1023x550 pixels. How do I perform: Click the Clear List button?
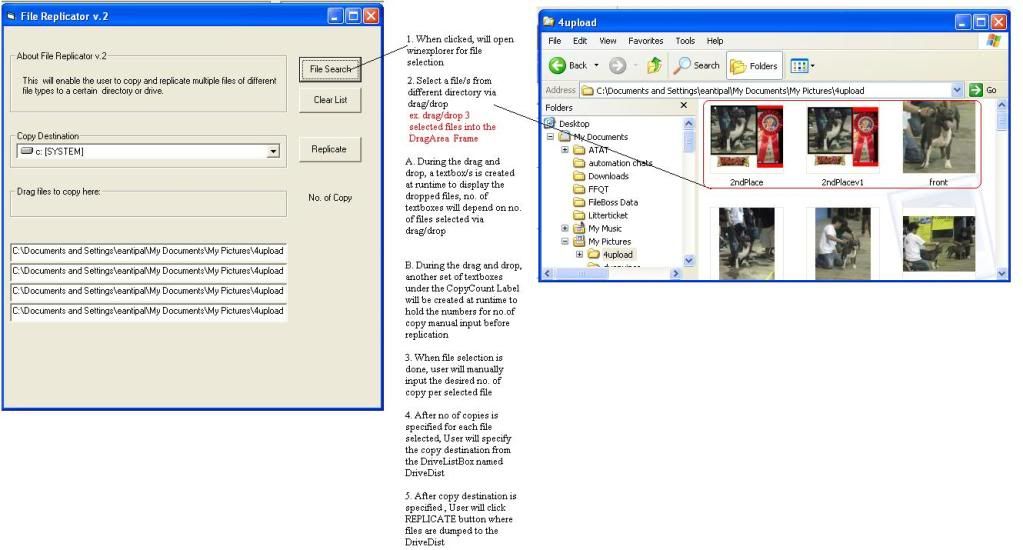(329, 100)
